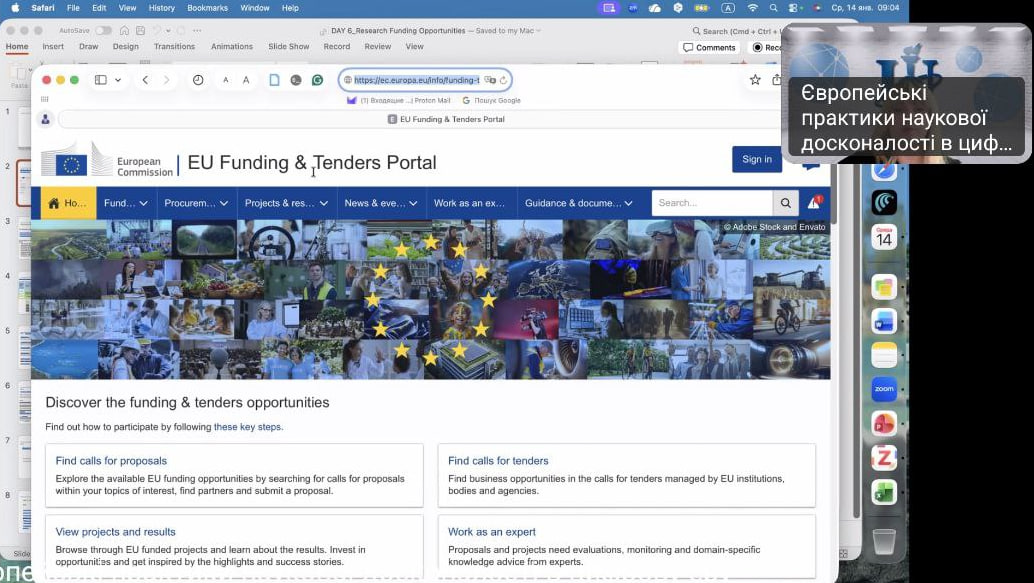Open Zoom from the dock
Screen dimensions: 1034x583
pos(884,389)
